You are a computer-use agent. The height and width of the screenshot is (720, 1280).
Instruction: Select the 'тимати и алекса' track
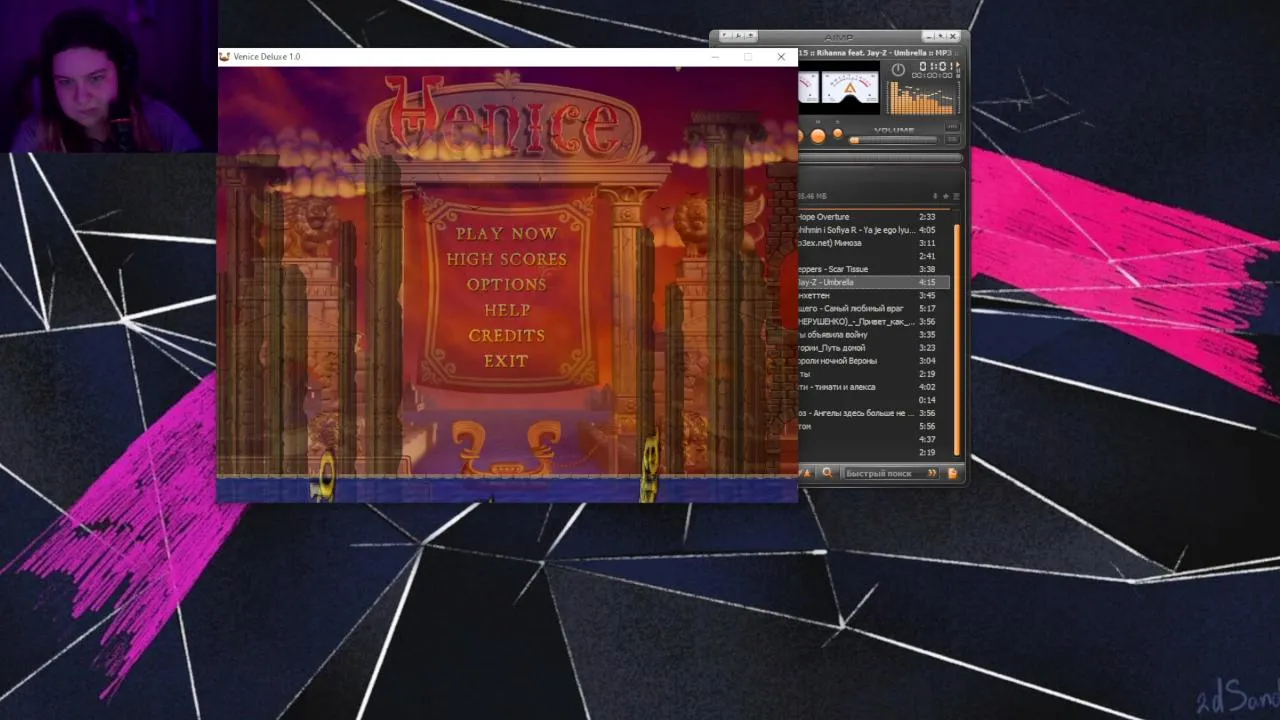874,387
